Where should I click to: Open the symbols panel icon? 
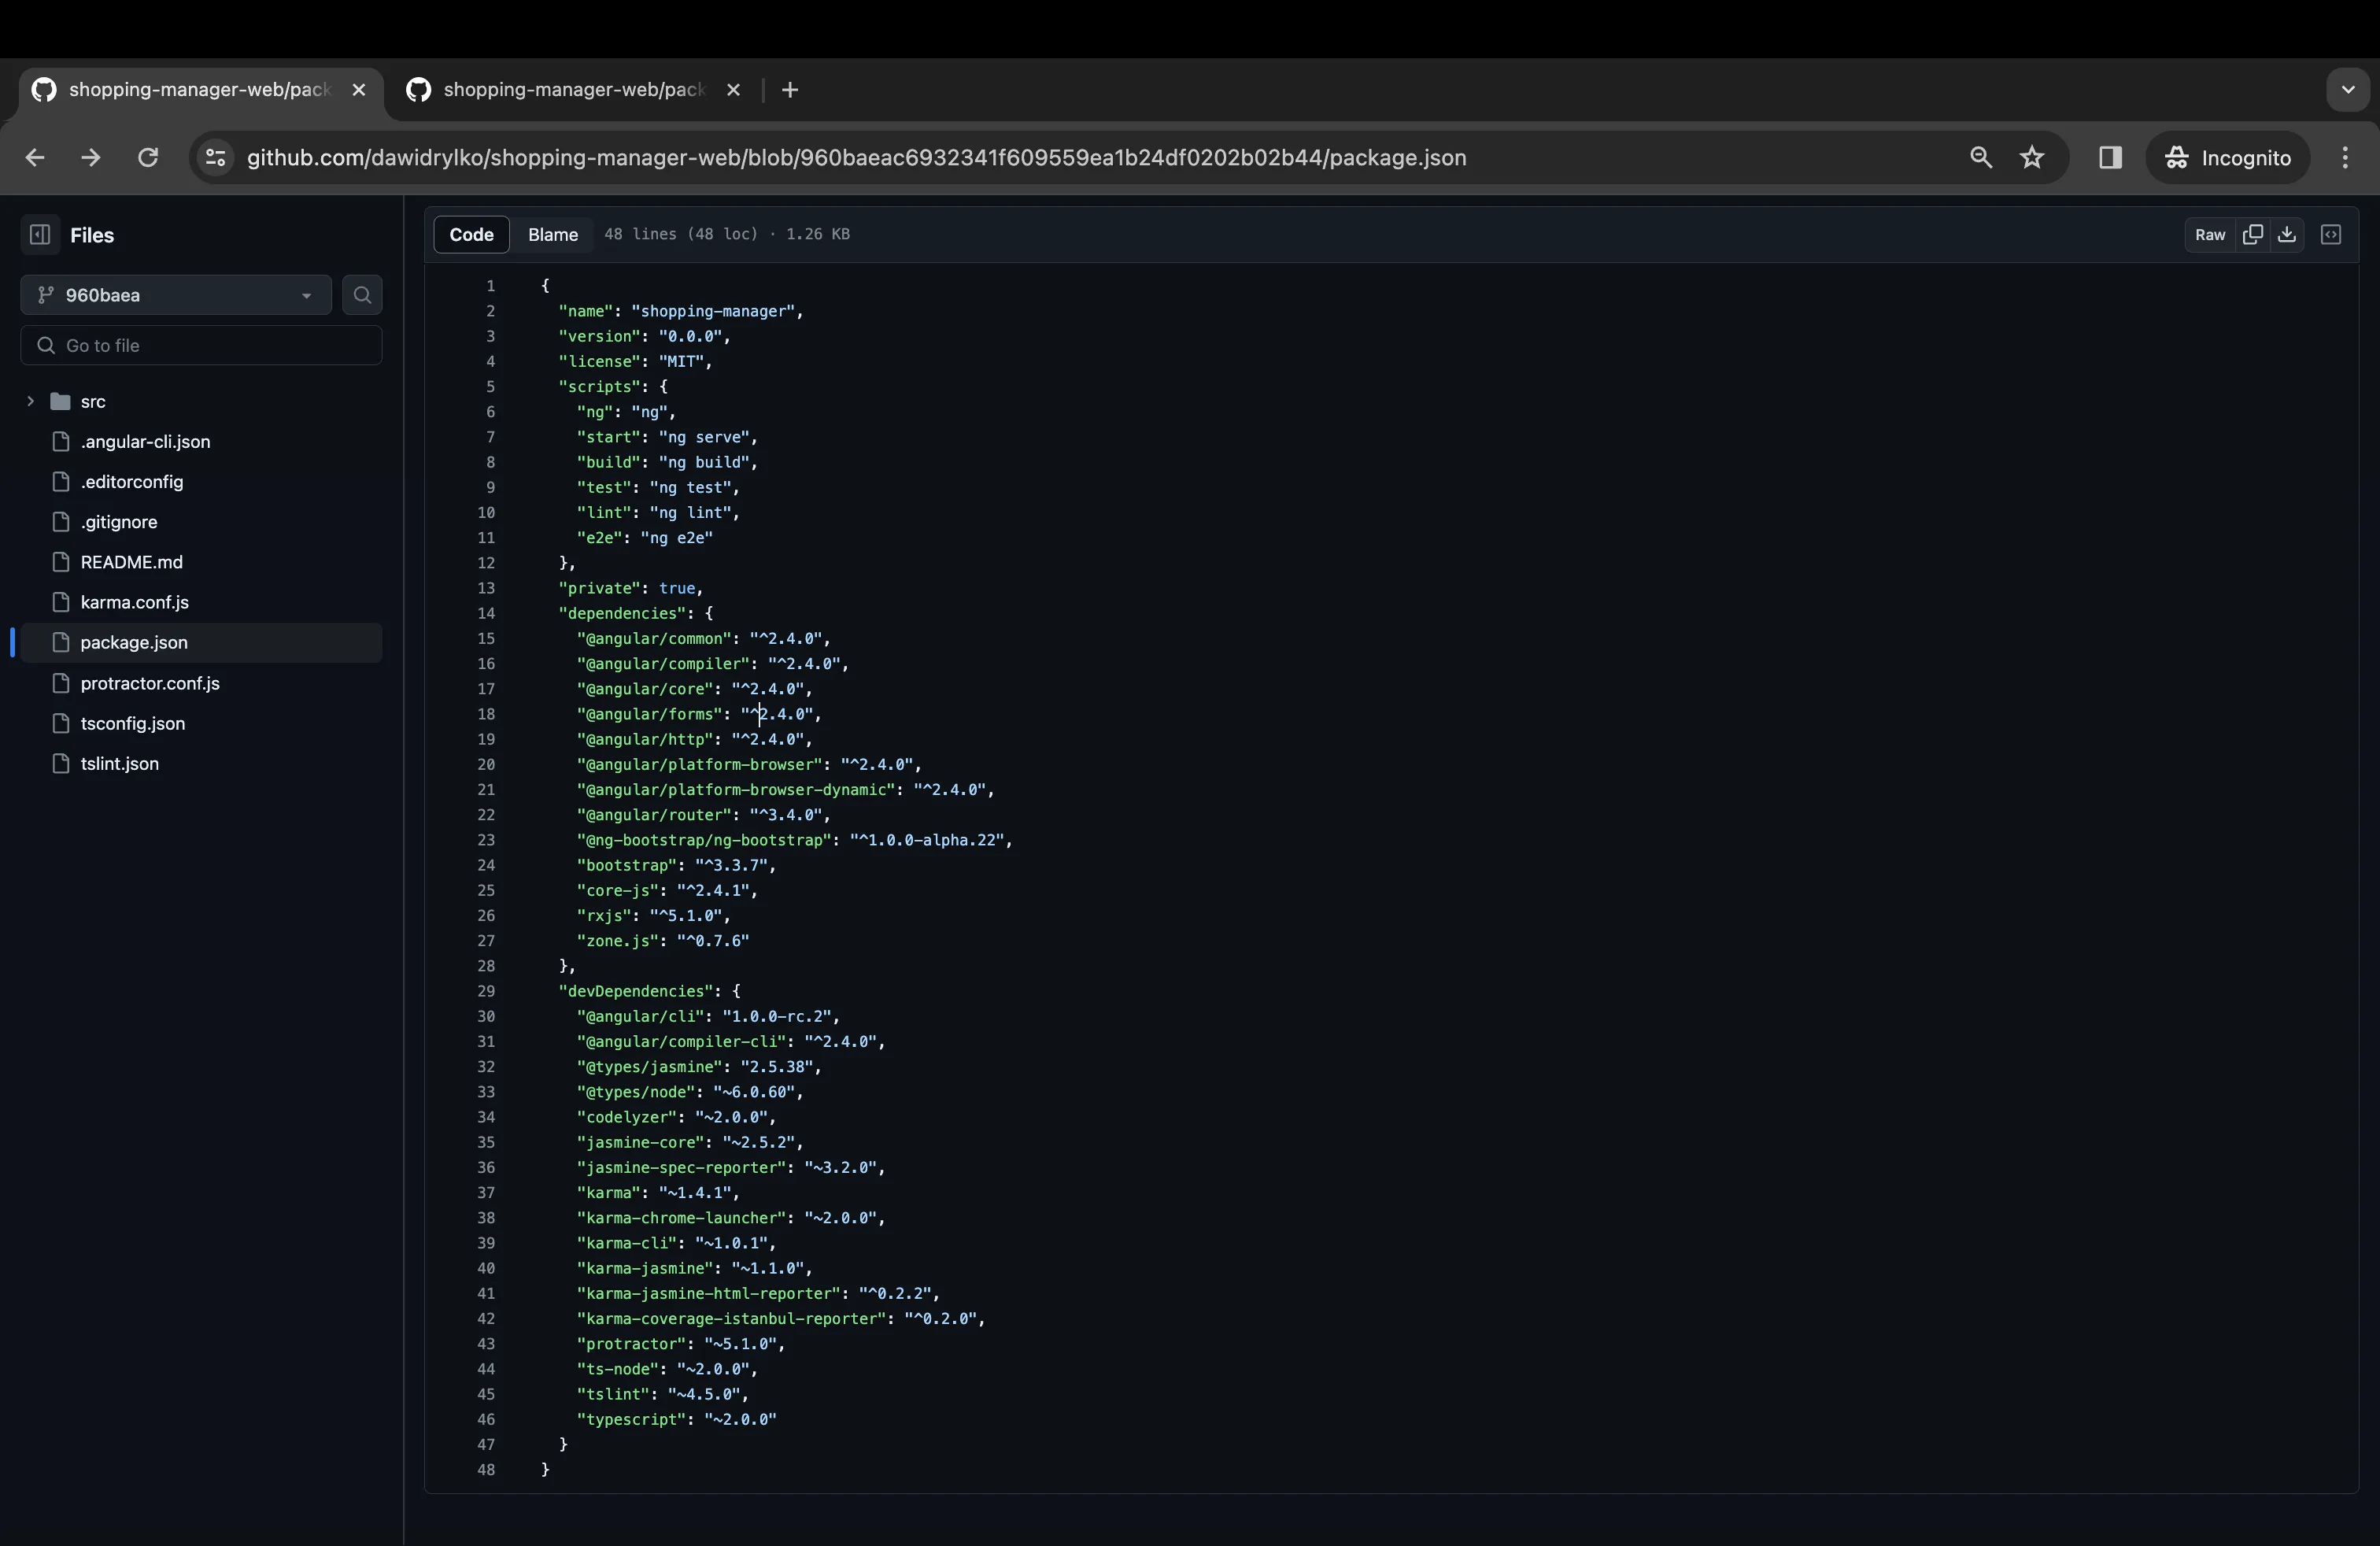click(x=2331, y=234)
